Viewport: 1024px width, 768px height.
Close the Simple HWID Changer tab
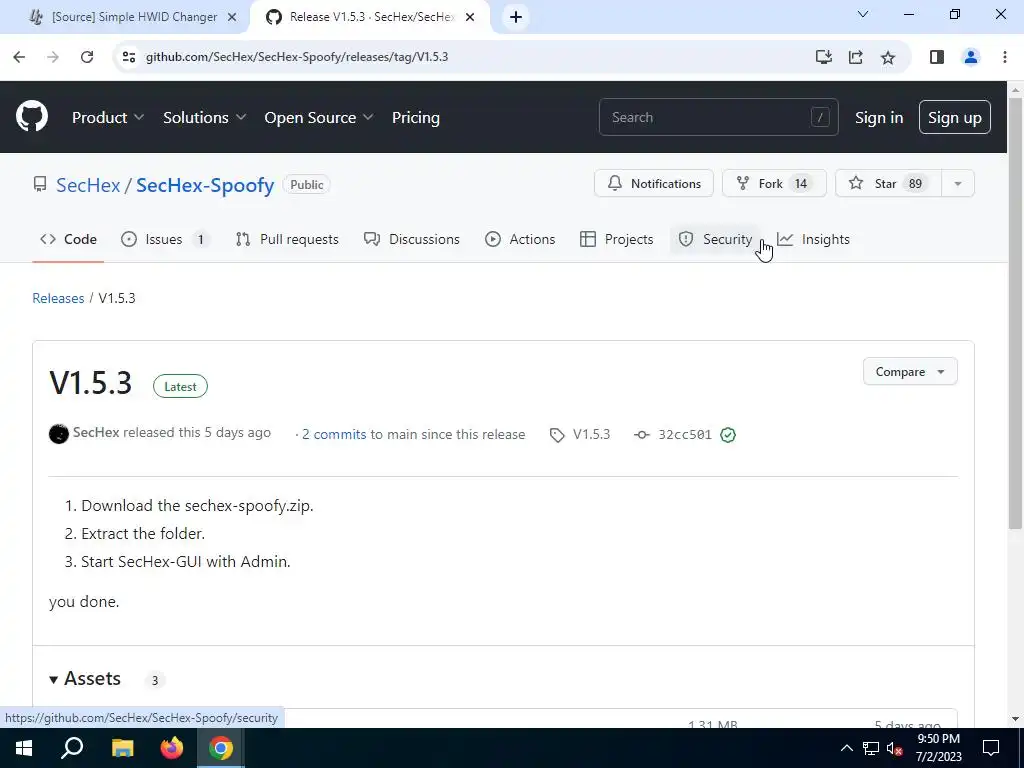pyautogui.click(x=232, y=17)
